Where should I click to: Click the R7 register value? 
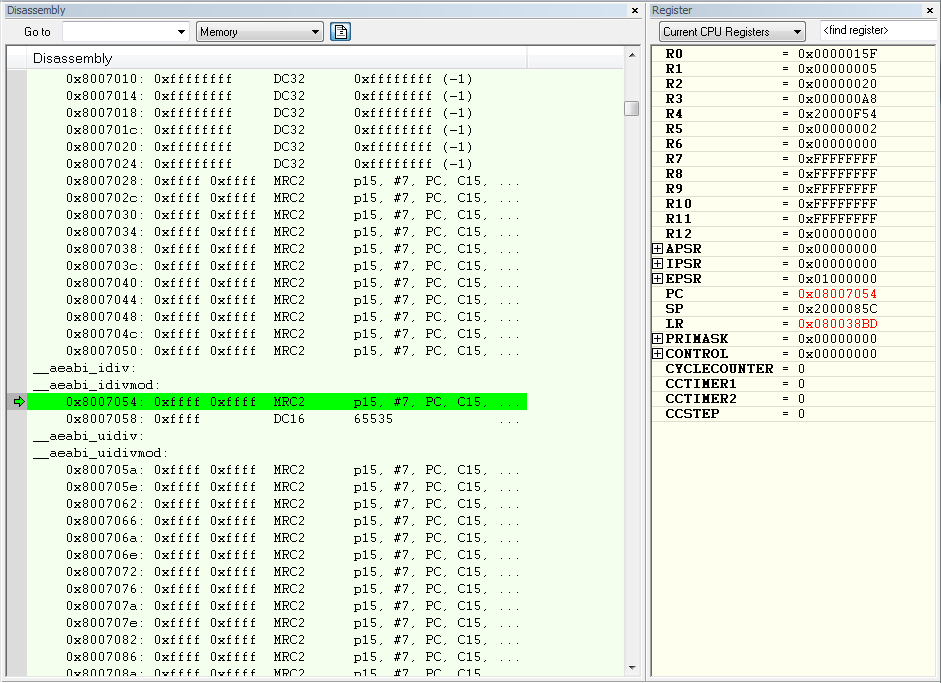coord(837,158)
